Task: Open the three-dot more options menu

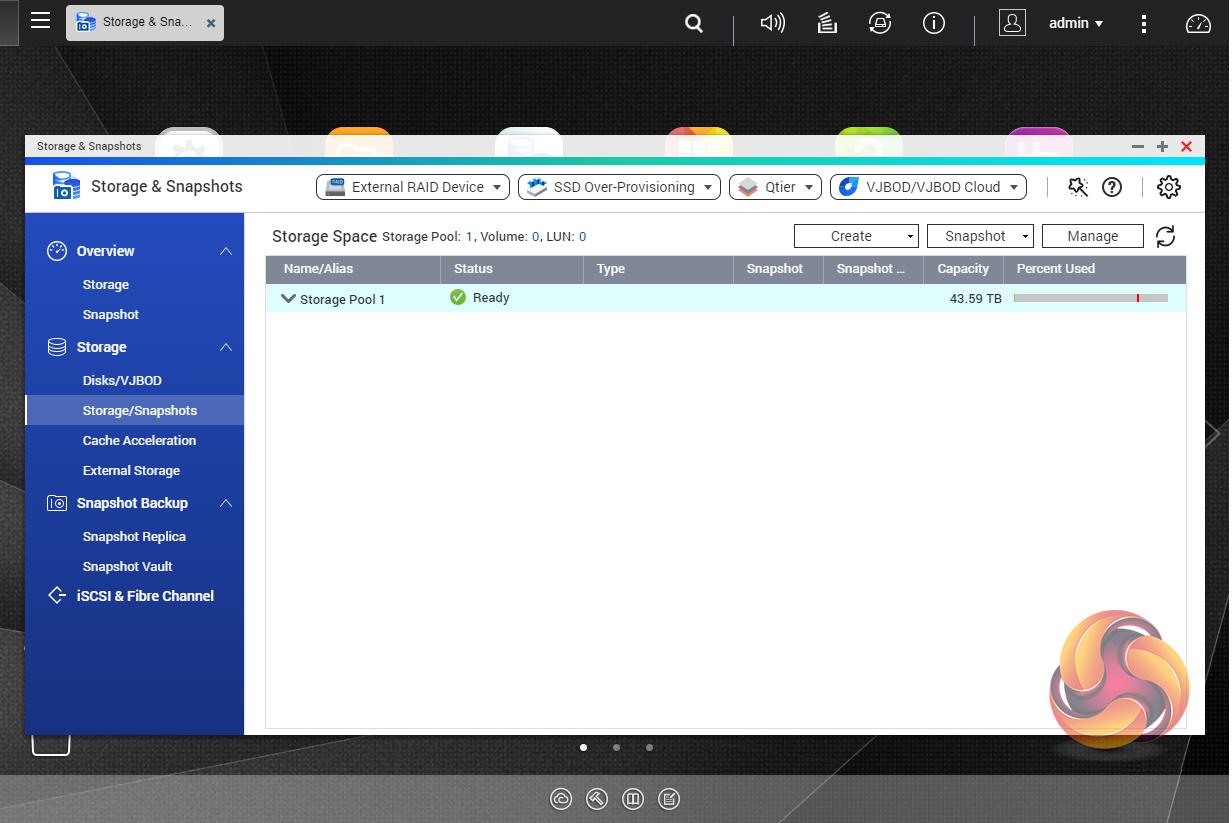Action: (1145, 23)
